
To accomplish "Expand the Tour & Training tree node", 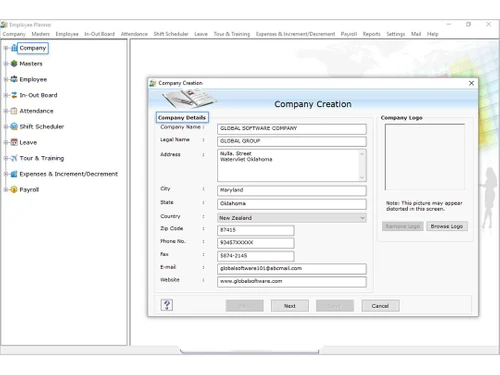I will (6, 158).
